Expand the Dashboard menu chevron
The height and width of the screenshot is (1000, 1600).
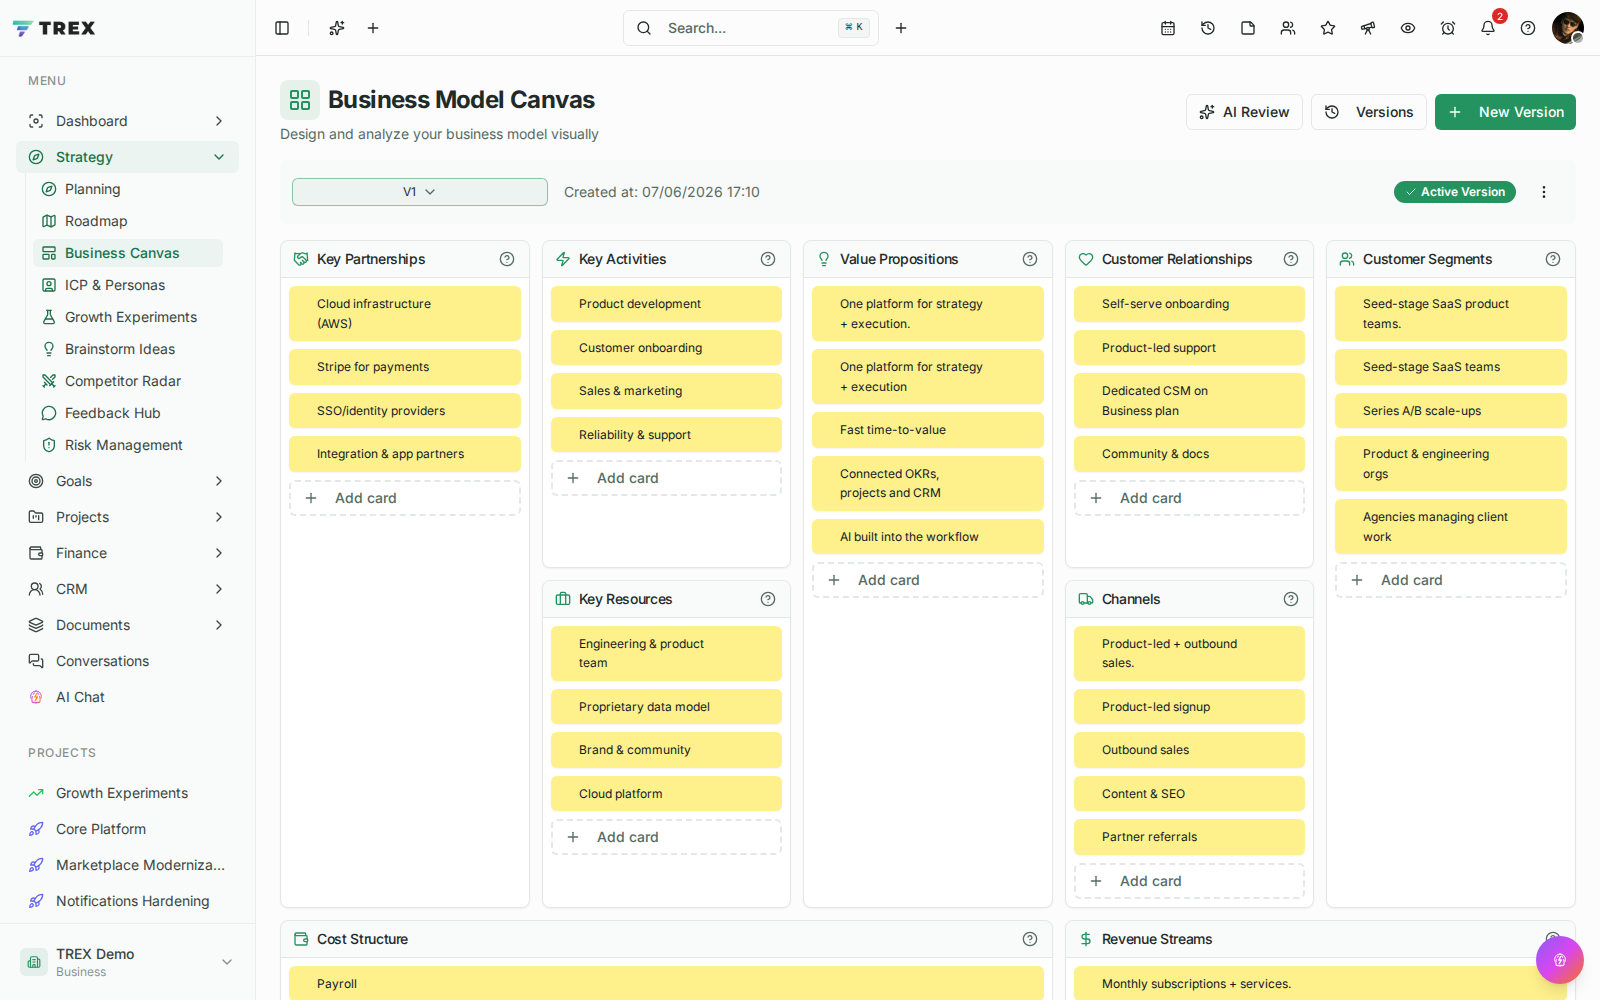click(219, 121)
